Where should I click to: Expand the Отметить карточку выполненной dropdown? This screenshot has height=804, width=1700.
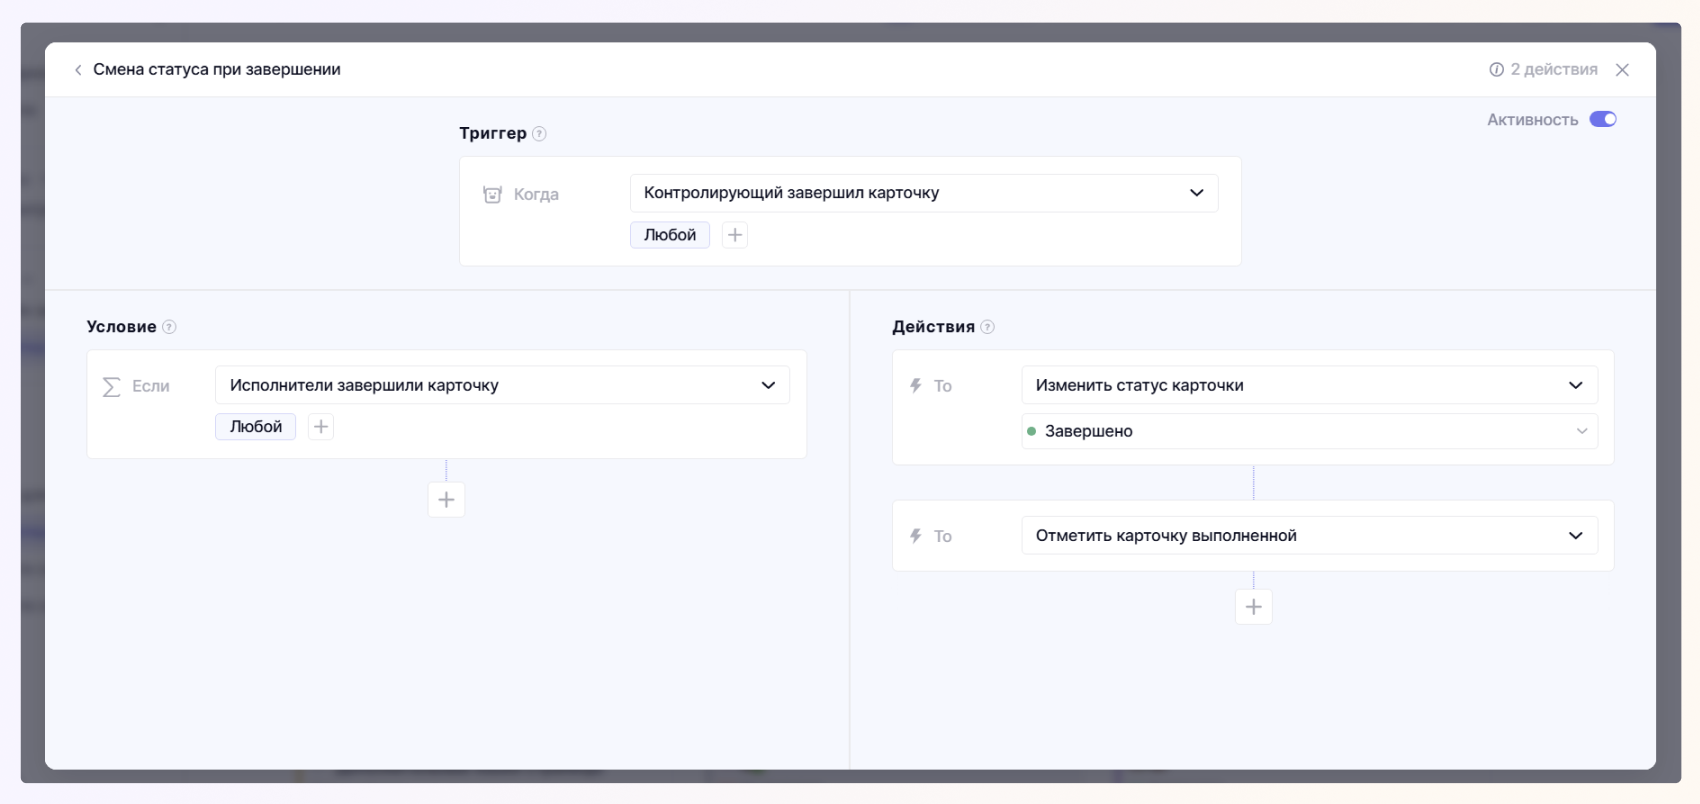1308,536
